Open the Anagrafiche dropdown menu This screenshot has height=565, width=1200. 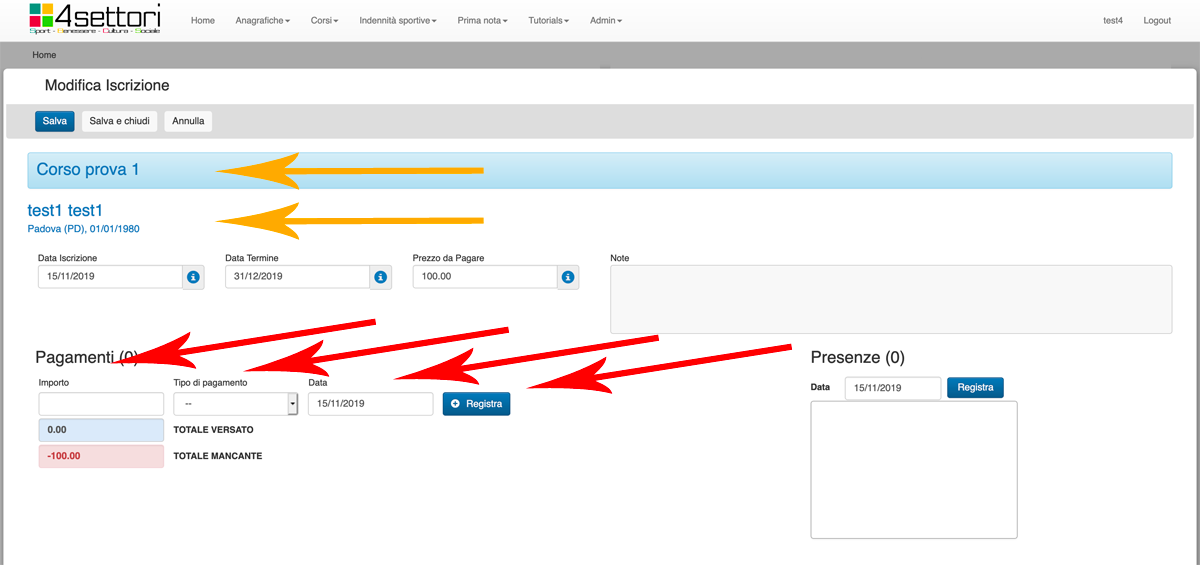pyautogui.click(x=262, y=21)
